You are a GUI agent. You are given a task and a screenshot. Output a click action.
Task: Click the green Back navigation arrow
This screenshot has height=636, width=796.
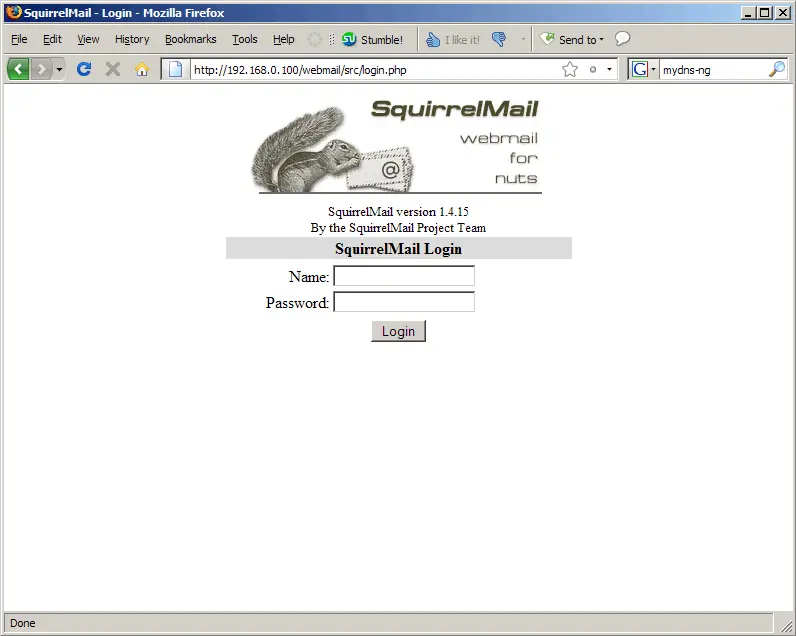18,69
